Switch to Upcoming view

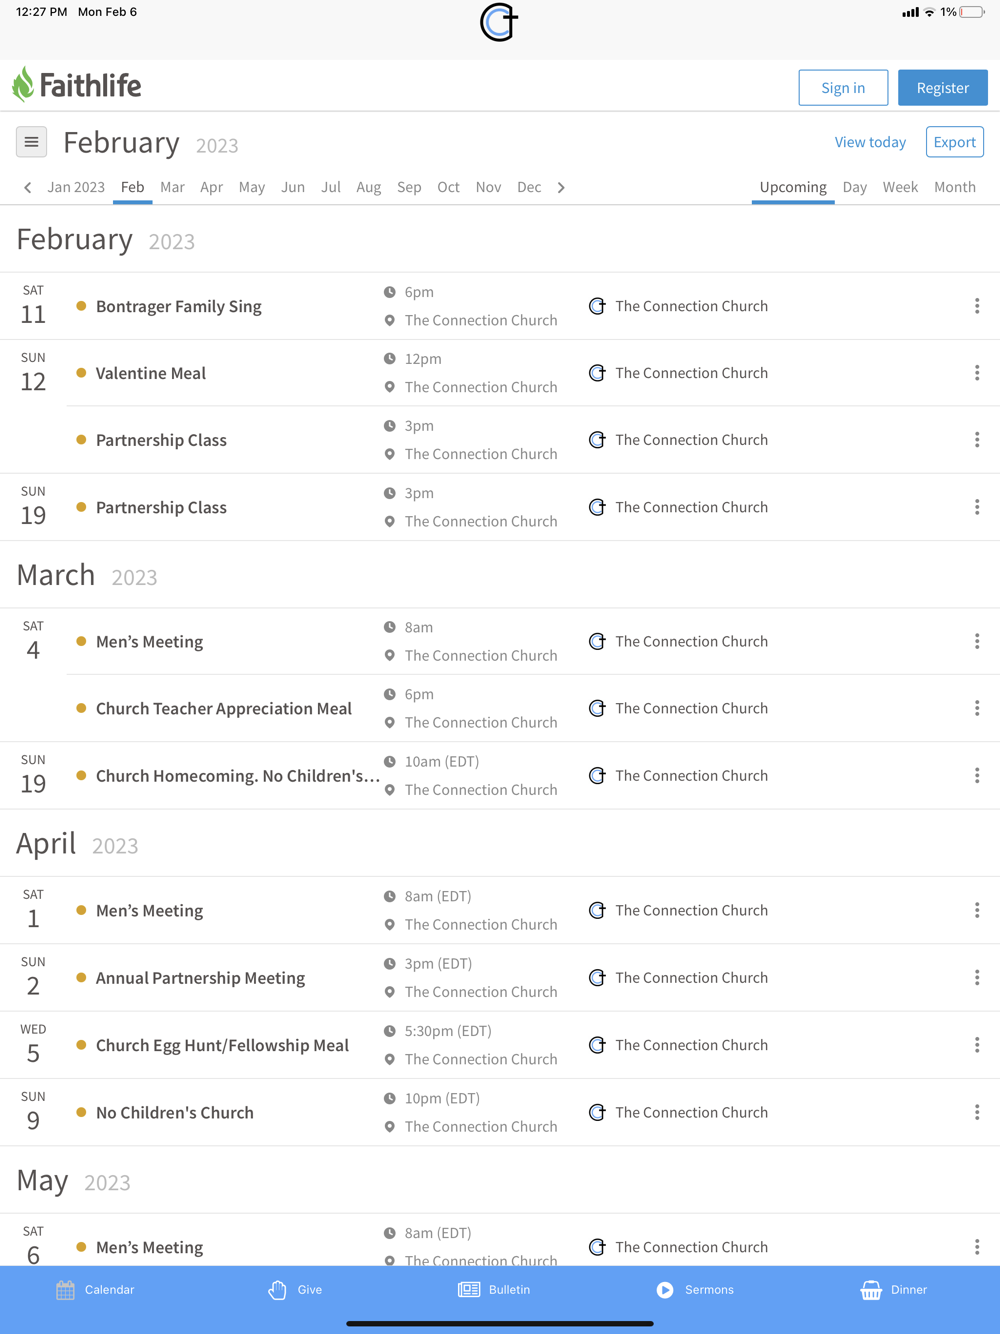[793, 187]
